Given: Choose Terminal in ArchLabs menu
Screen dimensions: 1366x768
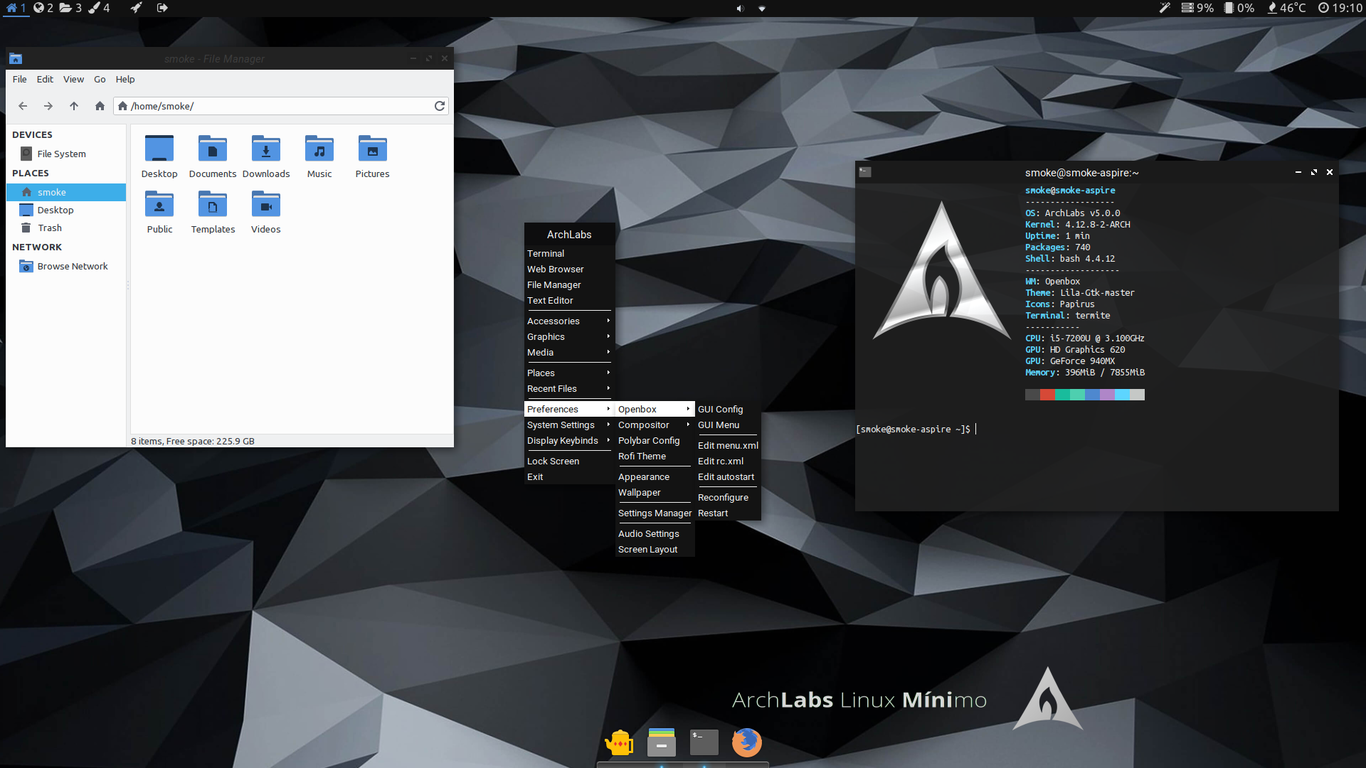Looking at the screenshot, I should (569, 254).
